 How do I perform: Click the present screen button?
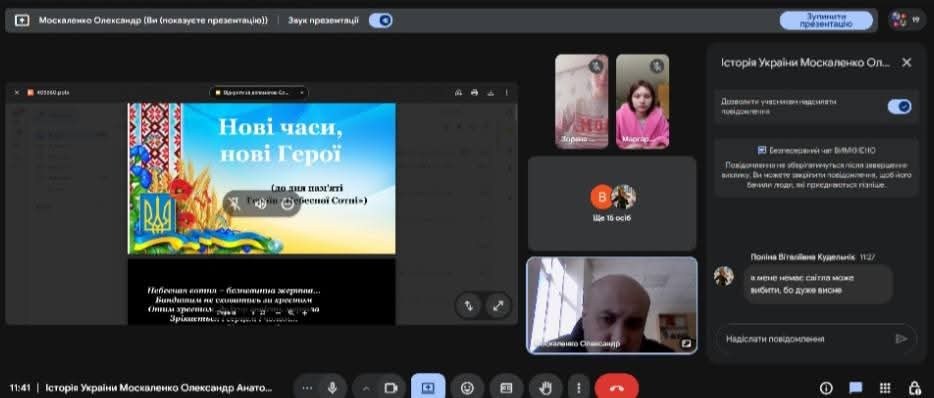pos(428,387)
